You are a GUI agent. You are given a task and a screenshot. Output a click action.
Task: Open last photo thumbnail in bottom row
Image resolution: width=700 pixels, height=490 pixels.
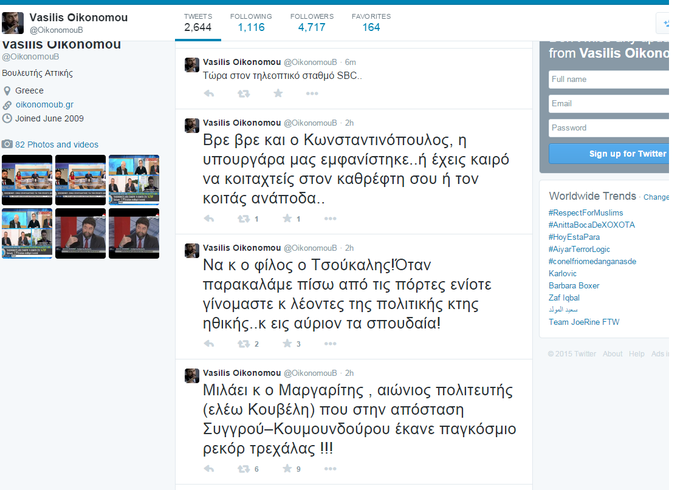(134, 233)
